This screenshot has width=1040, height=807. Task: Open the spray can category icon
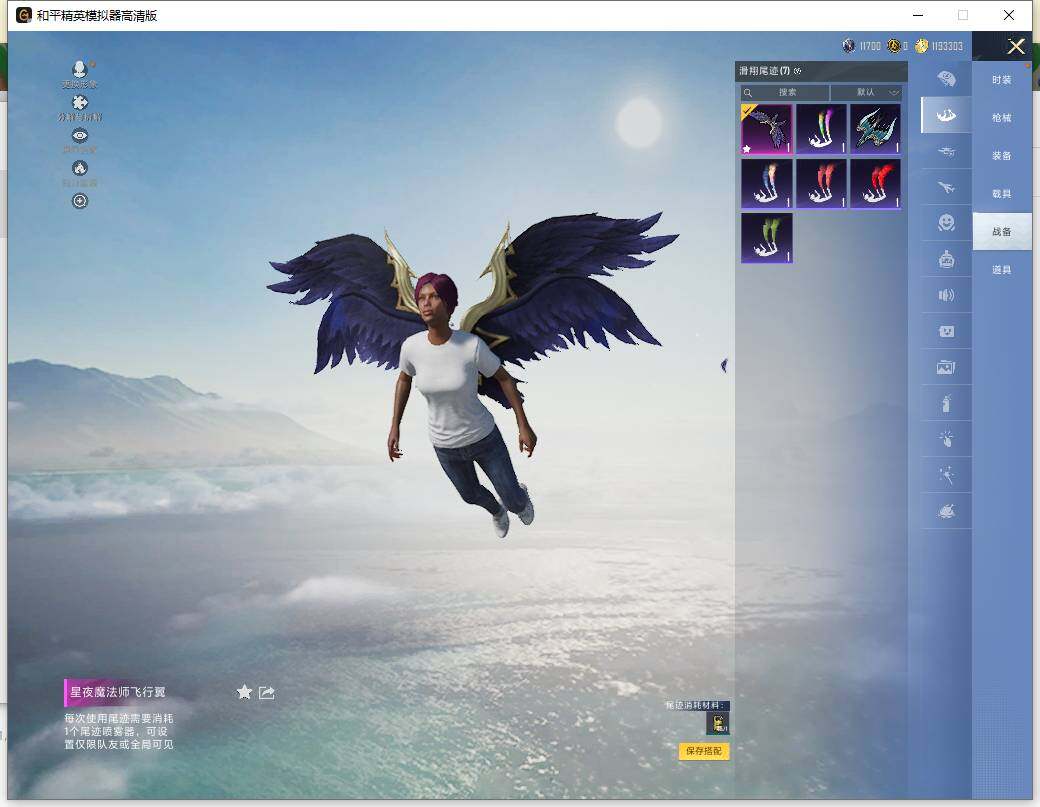pyautogui.click(x=946, y=403)
